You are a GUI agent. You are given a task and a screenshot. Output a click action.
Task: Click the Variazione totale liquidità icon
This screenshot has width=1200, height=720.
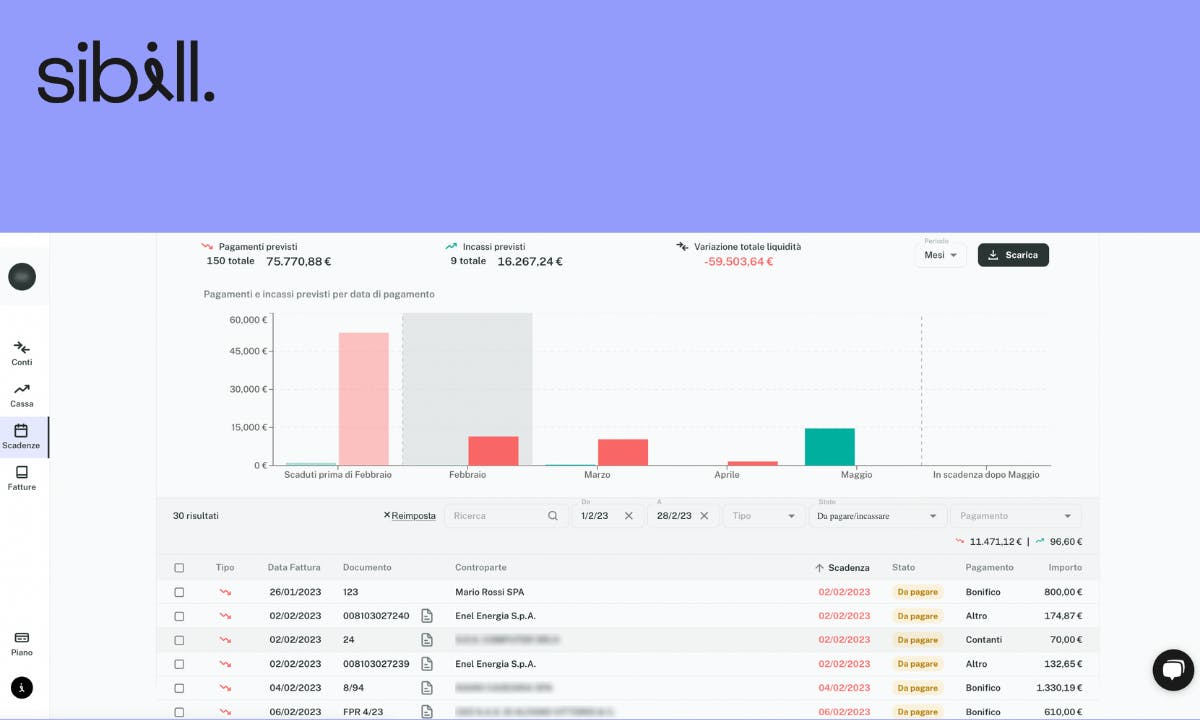pos(682,246)
